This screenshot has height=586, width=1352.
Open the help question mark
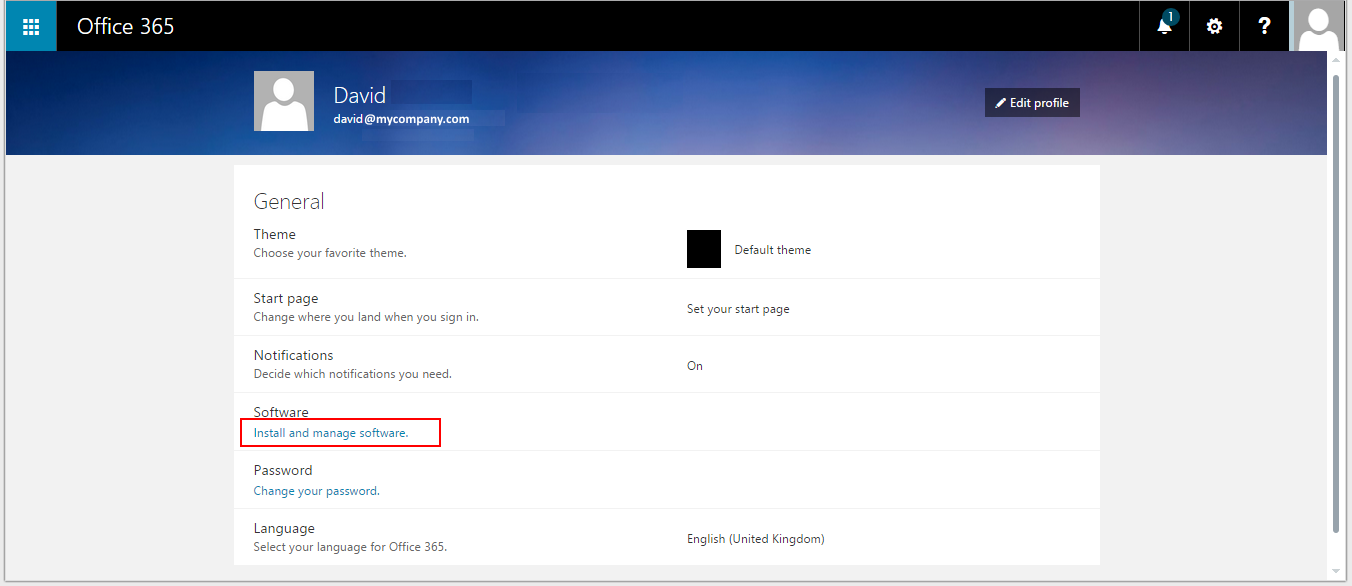point(1265,26)
